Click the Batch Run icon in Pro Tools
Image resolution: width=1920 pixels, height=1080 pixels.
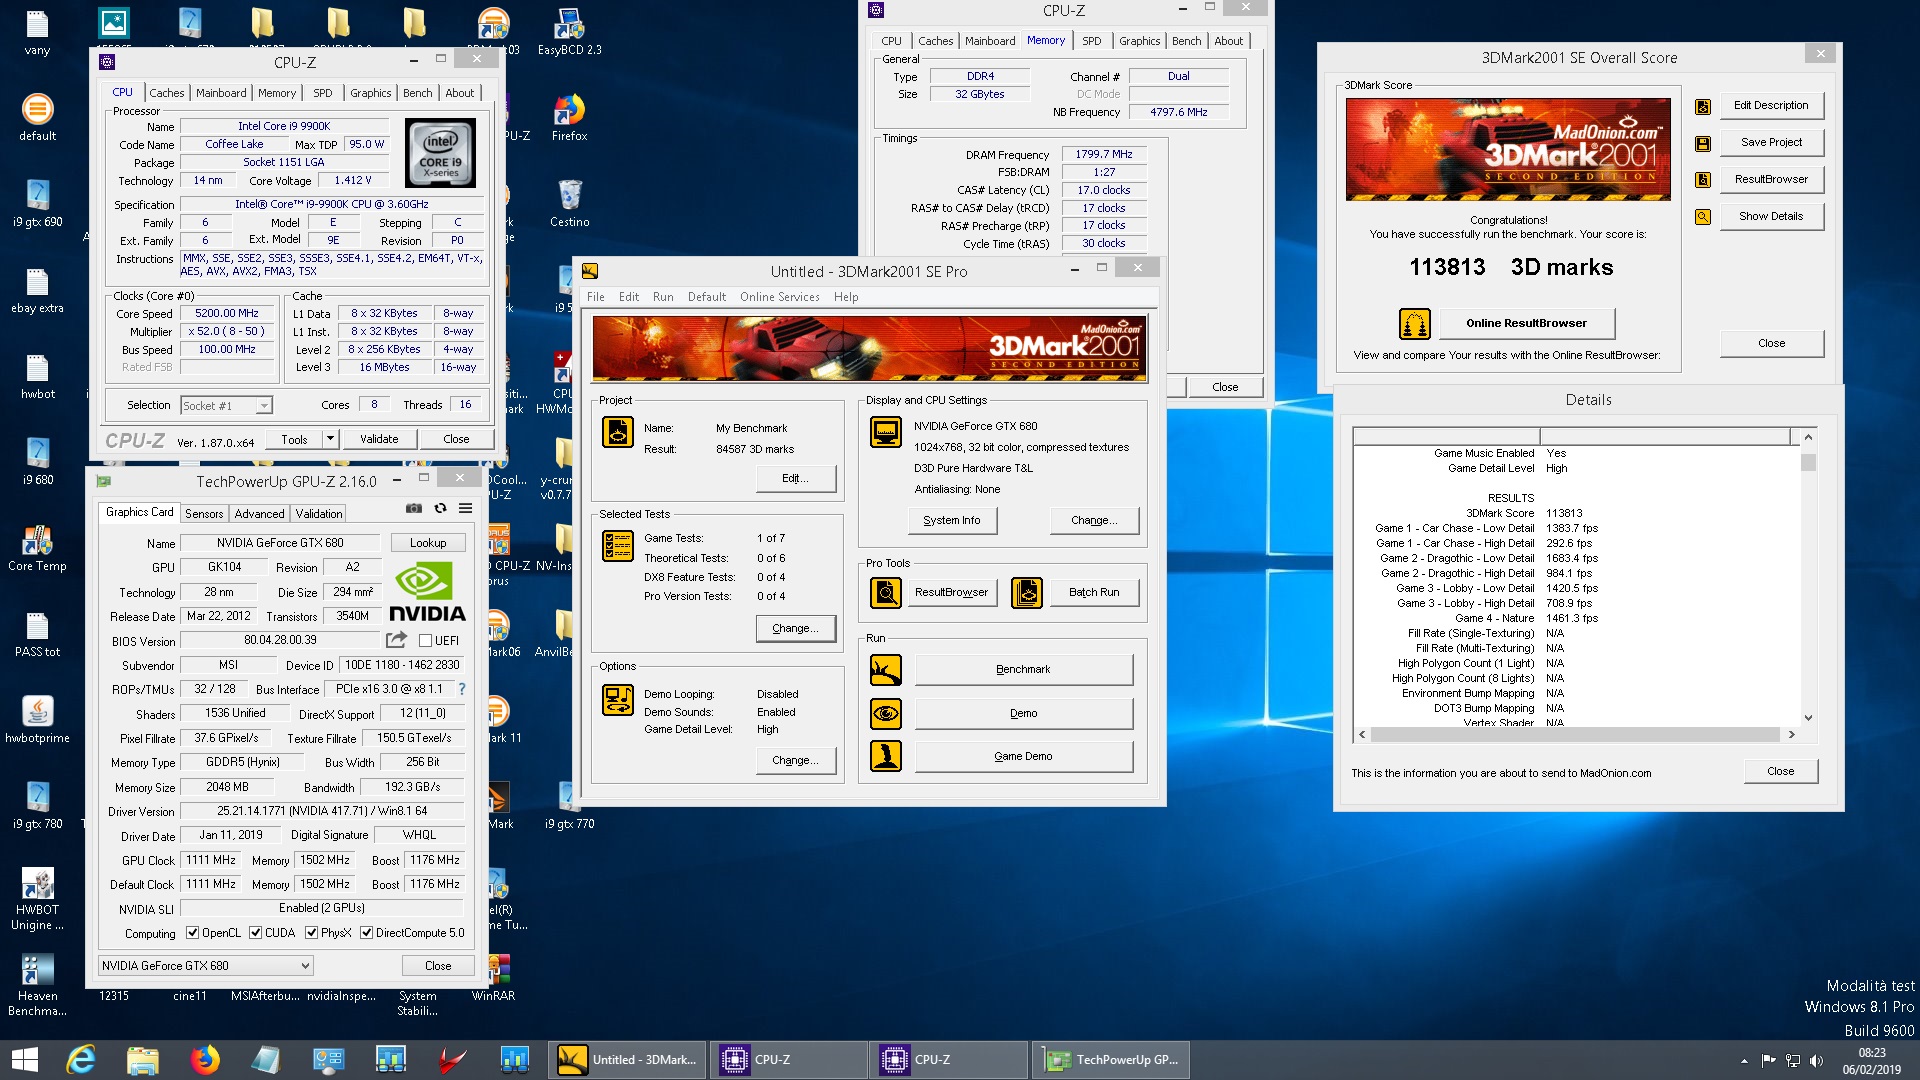1026,592
